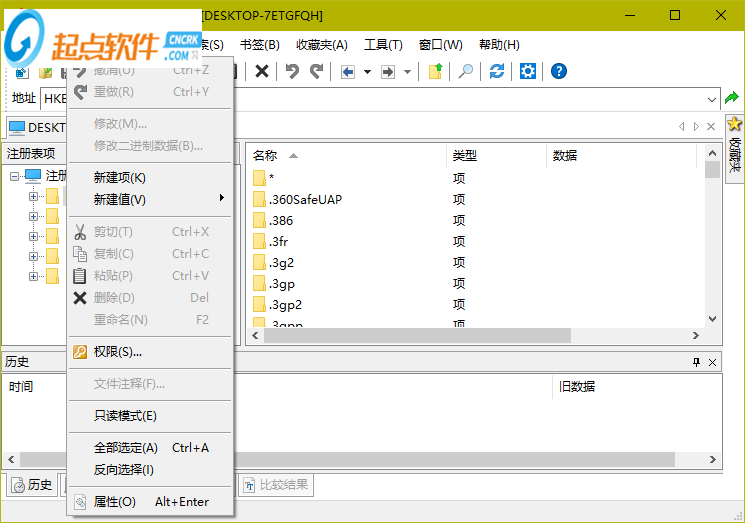Click the undo arrow toolbar icon
Image resolution: width=745 pixels, height=523 pixels.
(292, 71)
